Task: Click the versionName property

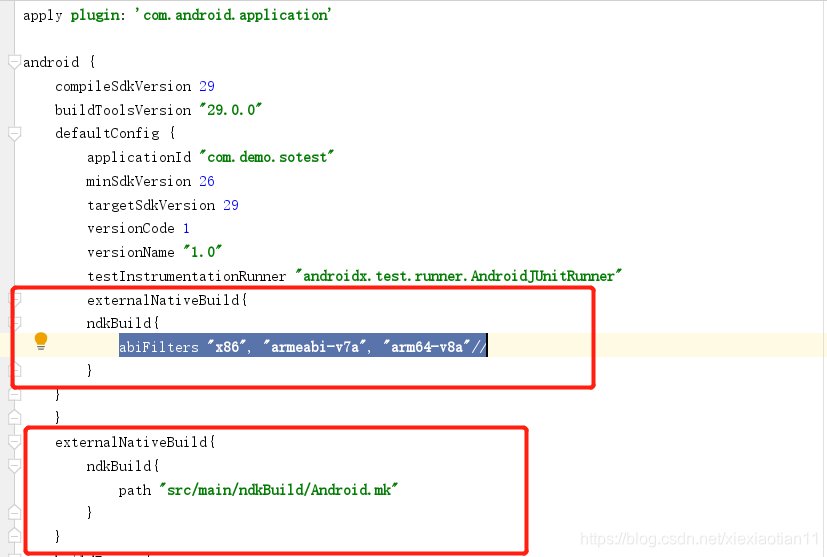Action: [130, 252]
